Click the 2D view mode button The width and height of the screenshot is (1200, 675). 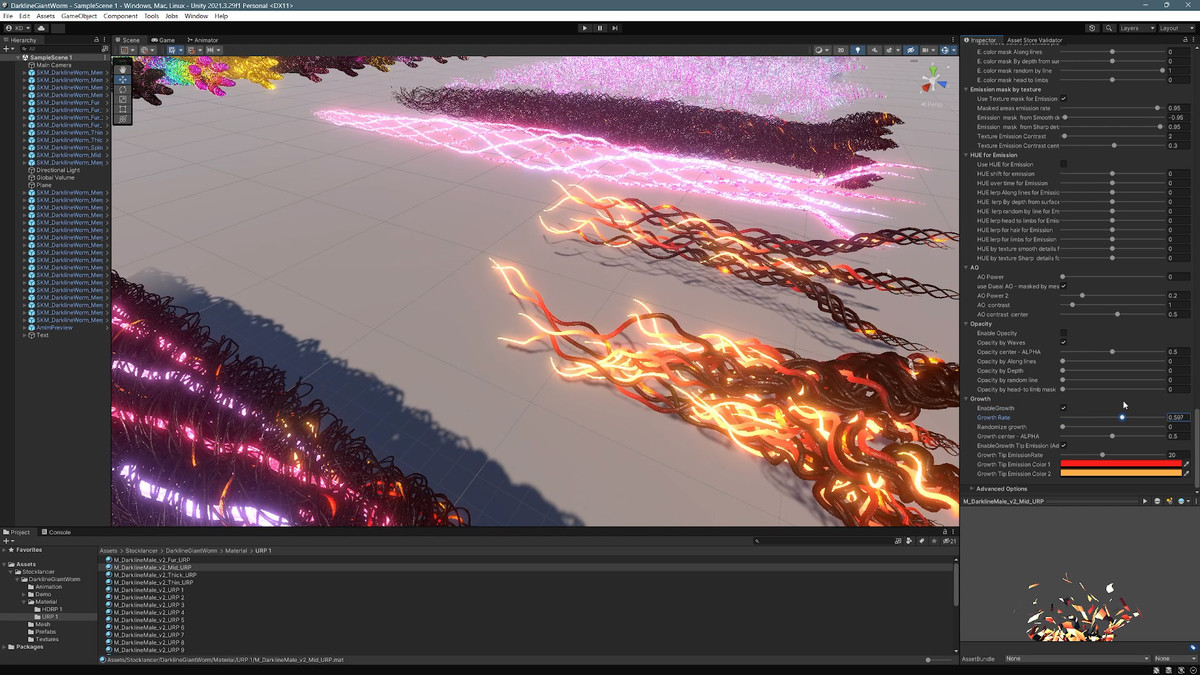click(841, 50)
